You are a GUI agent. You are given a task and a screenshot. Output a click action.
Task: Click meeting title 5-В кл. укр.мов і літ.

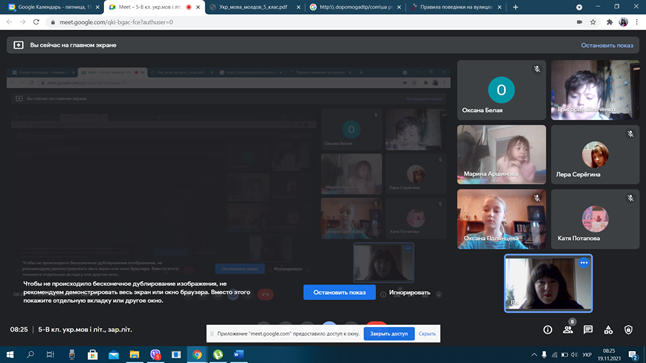85,330
